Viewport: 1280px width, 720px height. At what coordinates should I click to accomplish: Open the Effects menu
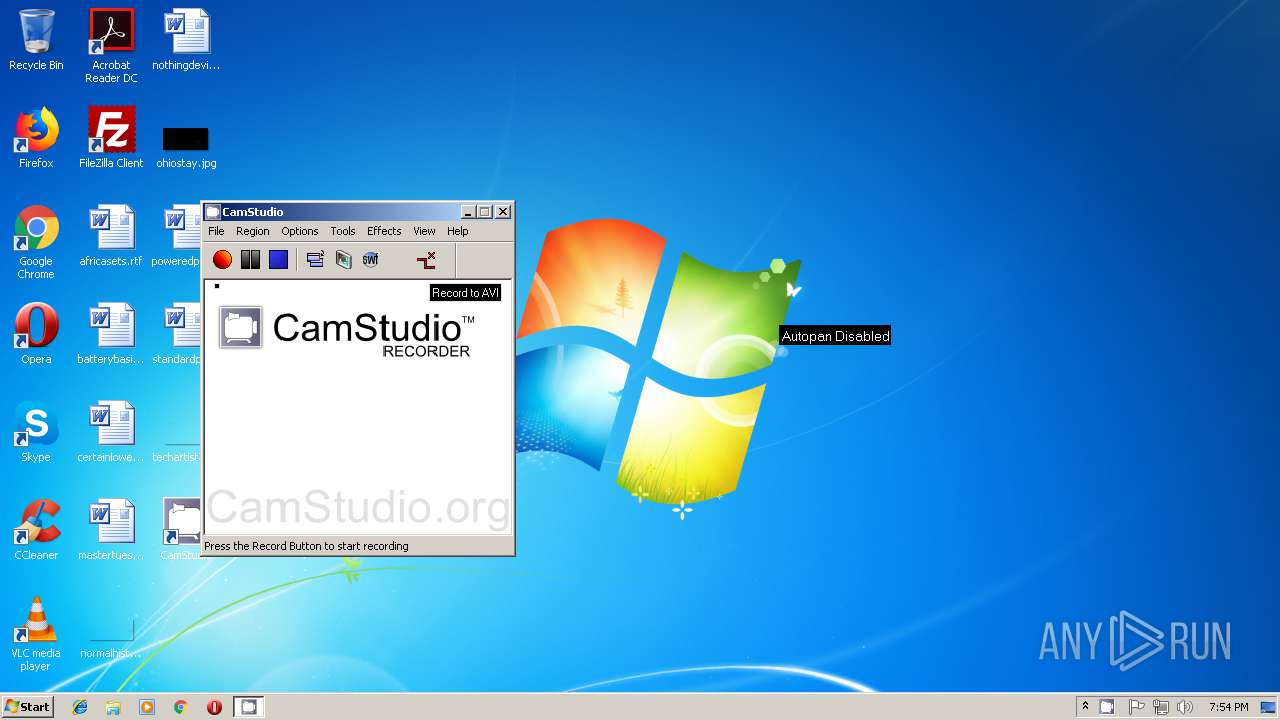click(384, 231)
